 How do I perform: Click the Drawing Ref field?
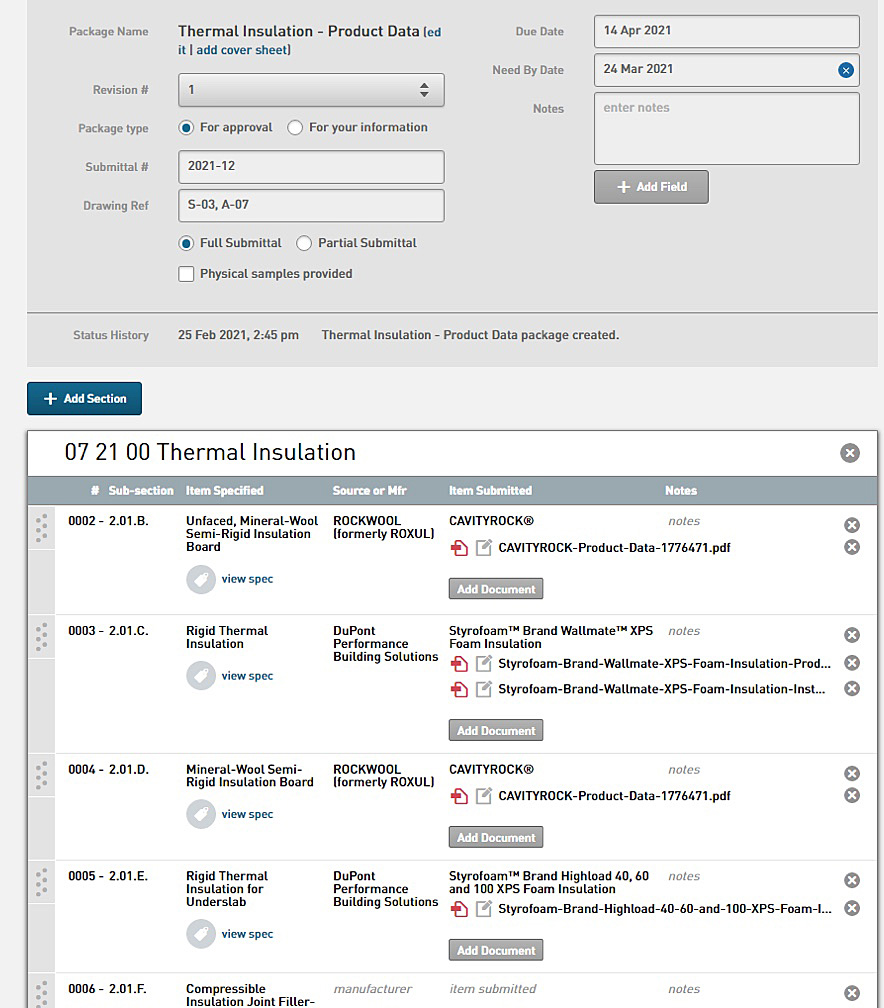coord(311,206)
